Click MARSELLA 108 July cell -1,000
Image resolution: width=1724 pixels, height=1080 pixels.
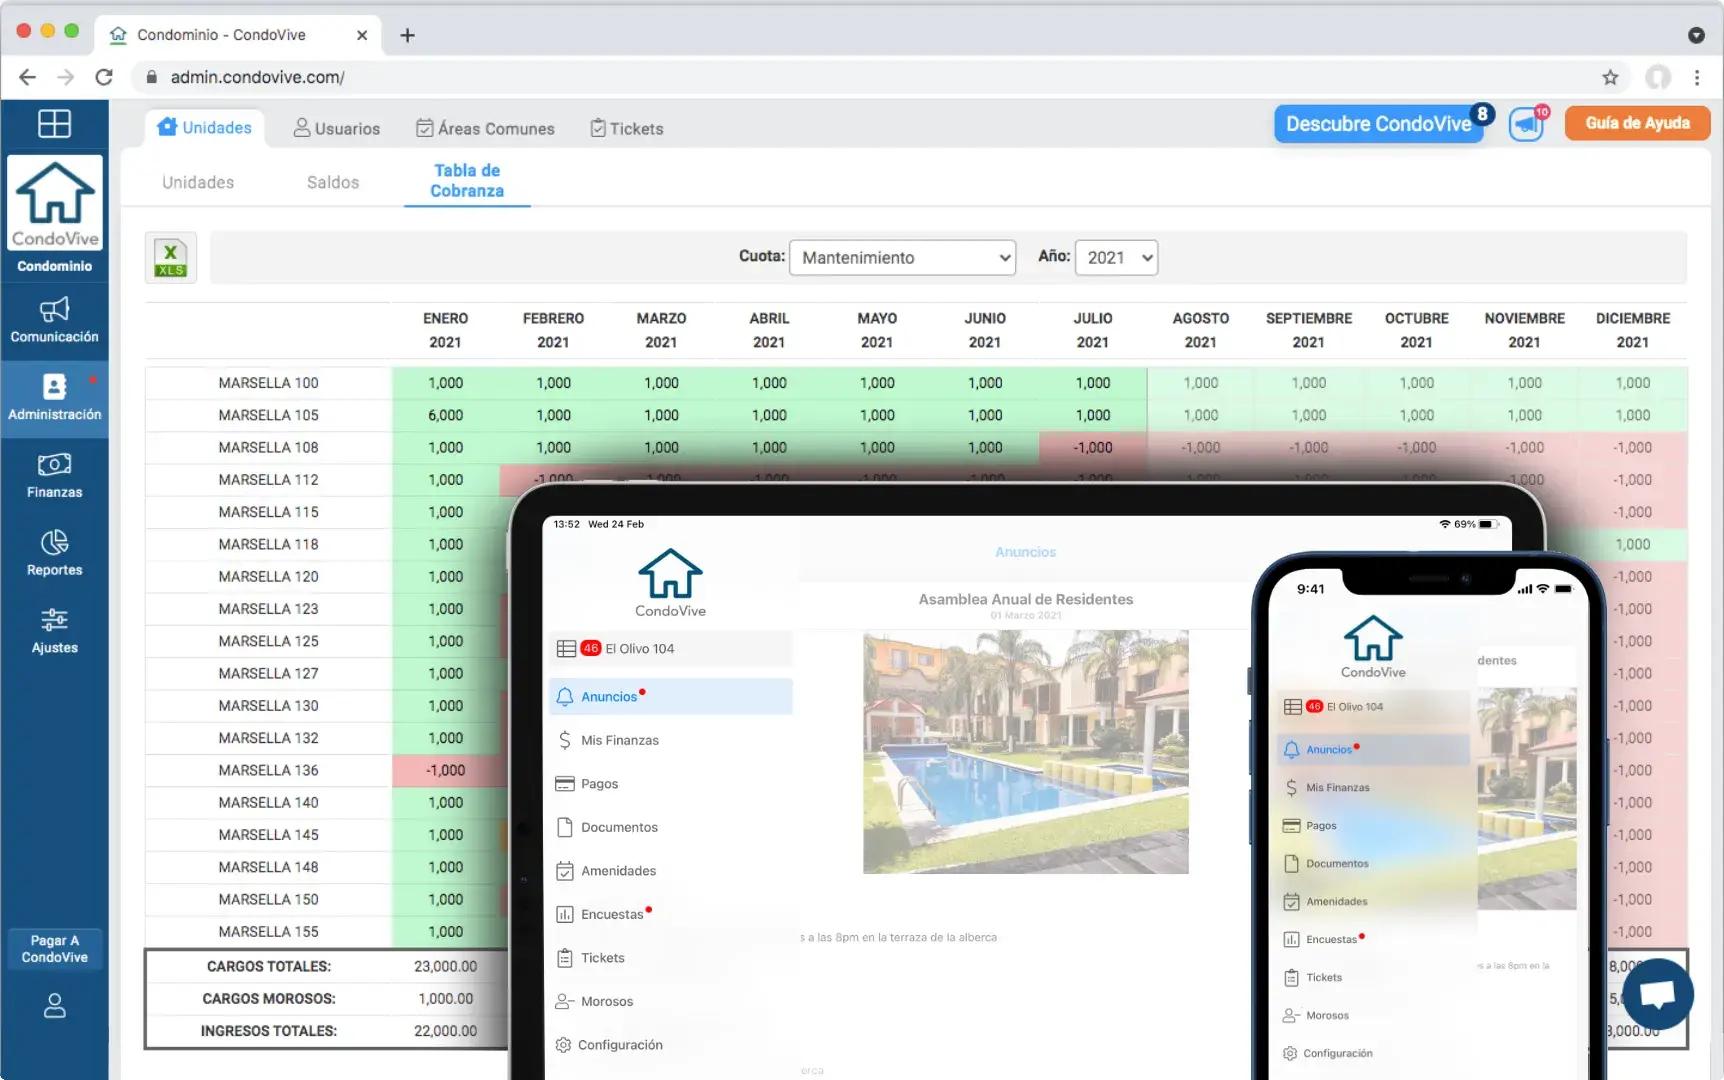pos(1093,447)
